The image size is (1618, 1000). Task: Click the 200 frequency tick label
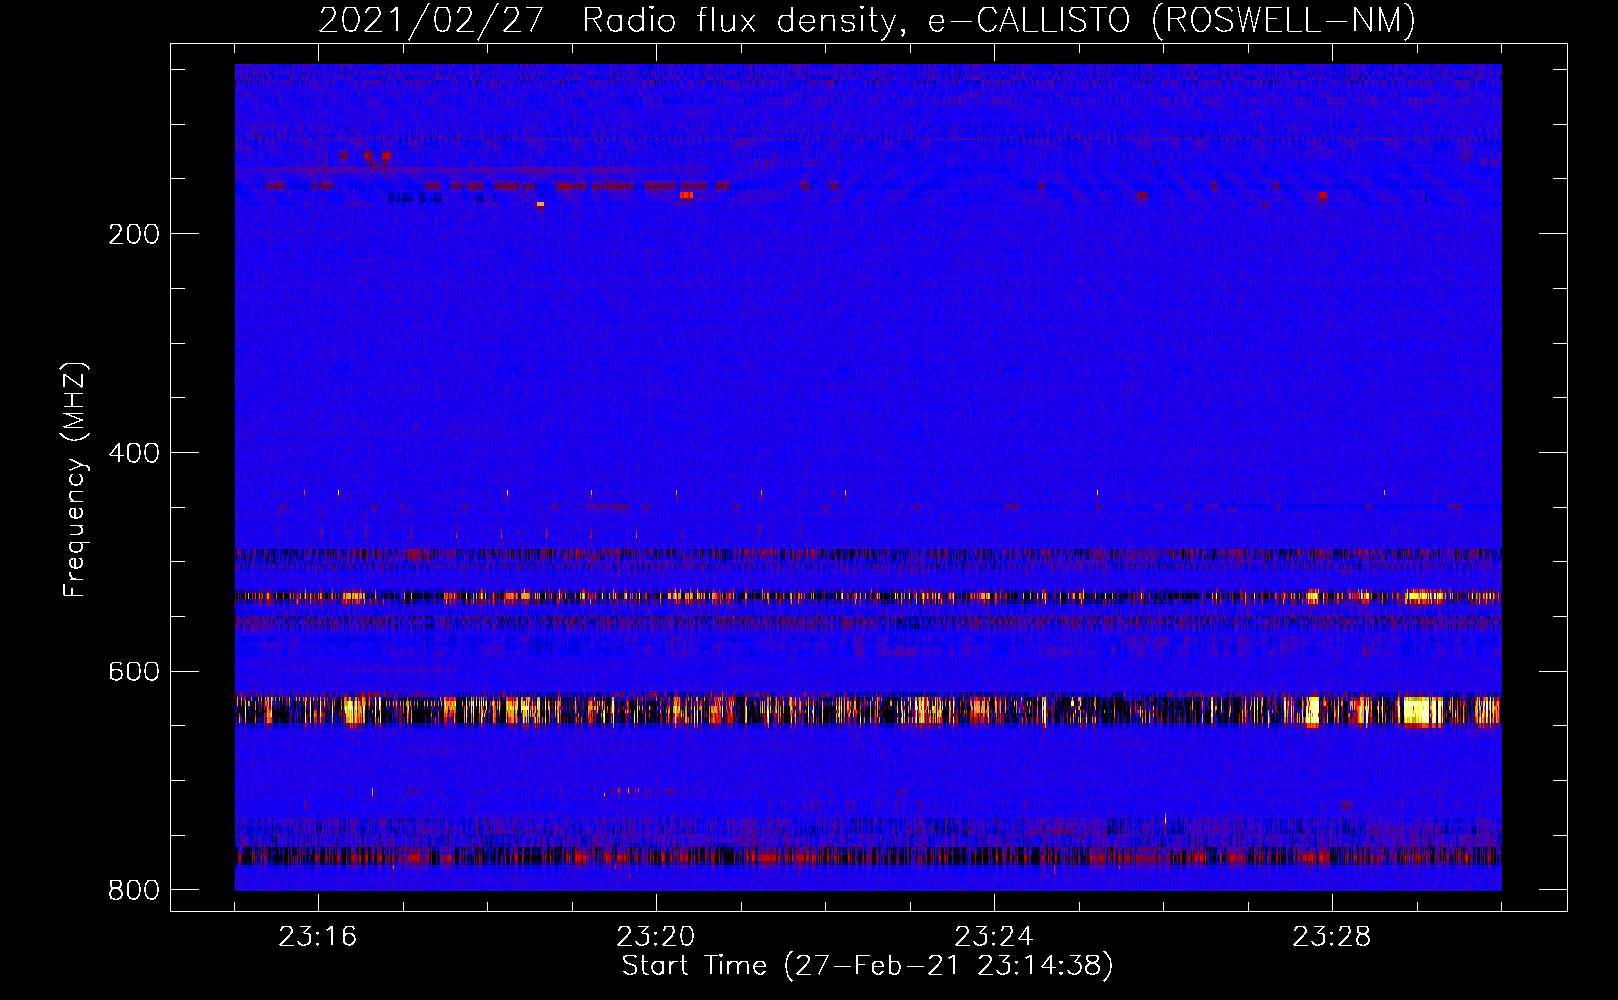134,234
